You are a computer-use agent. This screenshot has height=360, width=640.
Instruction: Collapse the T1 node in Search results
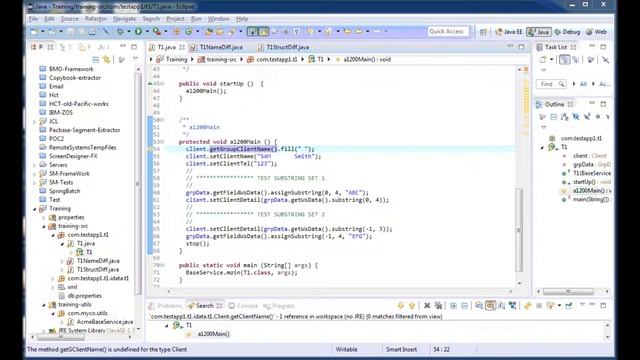coord(167,325)
